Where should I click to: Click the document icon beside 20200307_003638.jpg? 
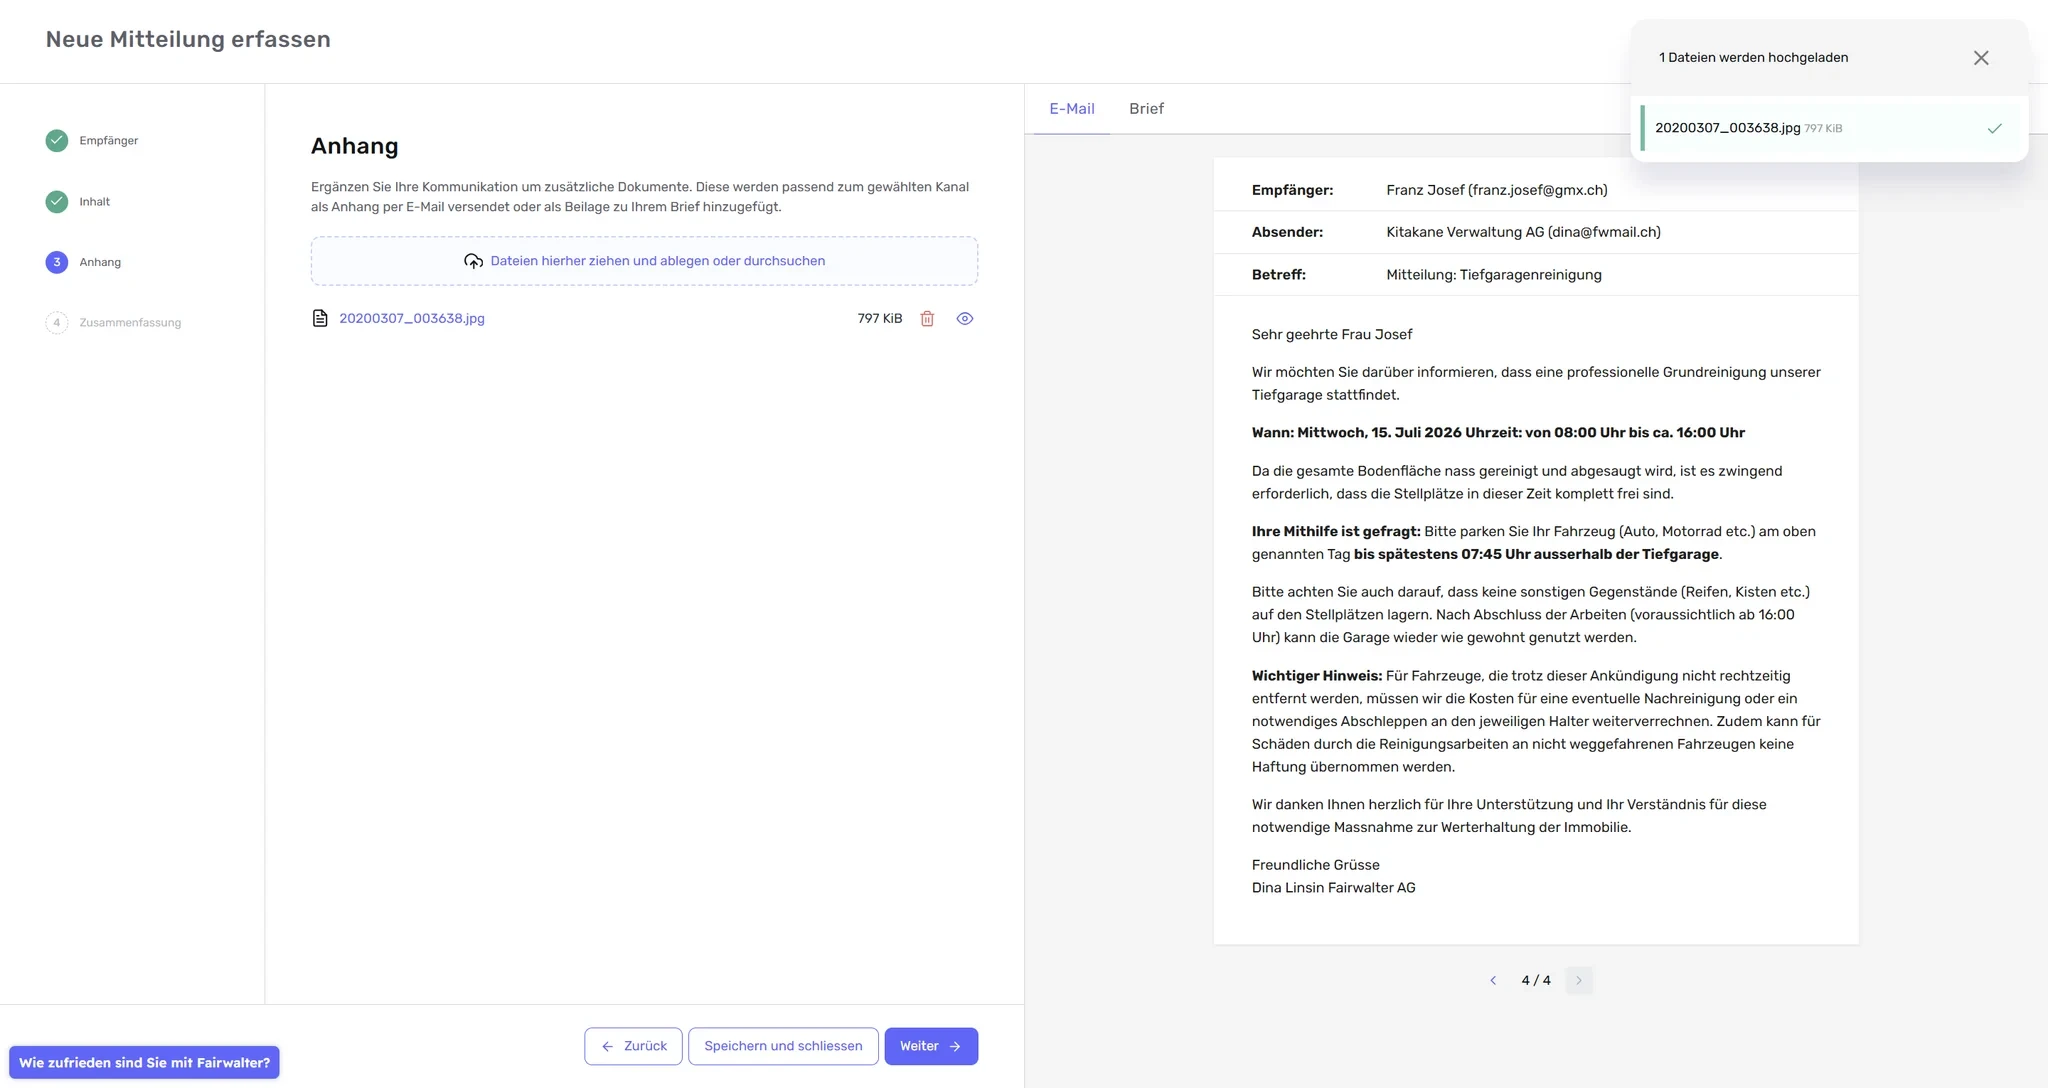click(x=320, y=318)
